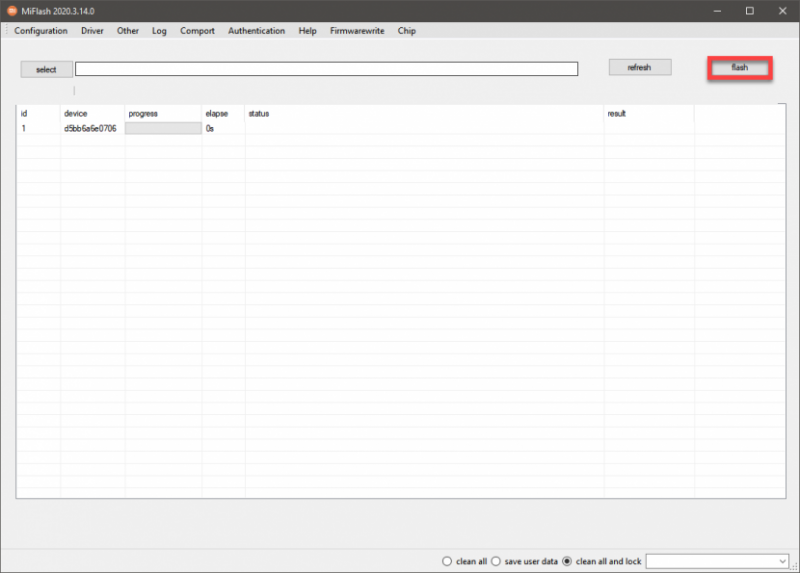Viewport: 800px width, 573px height.
Task: Open the Other menu
Action: tap(128, 31)
